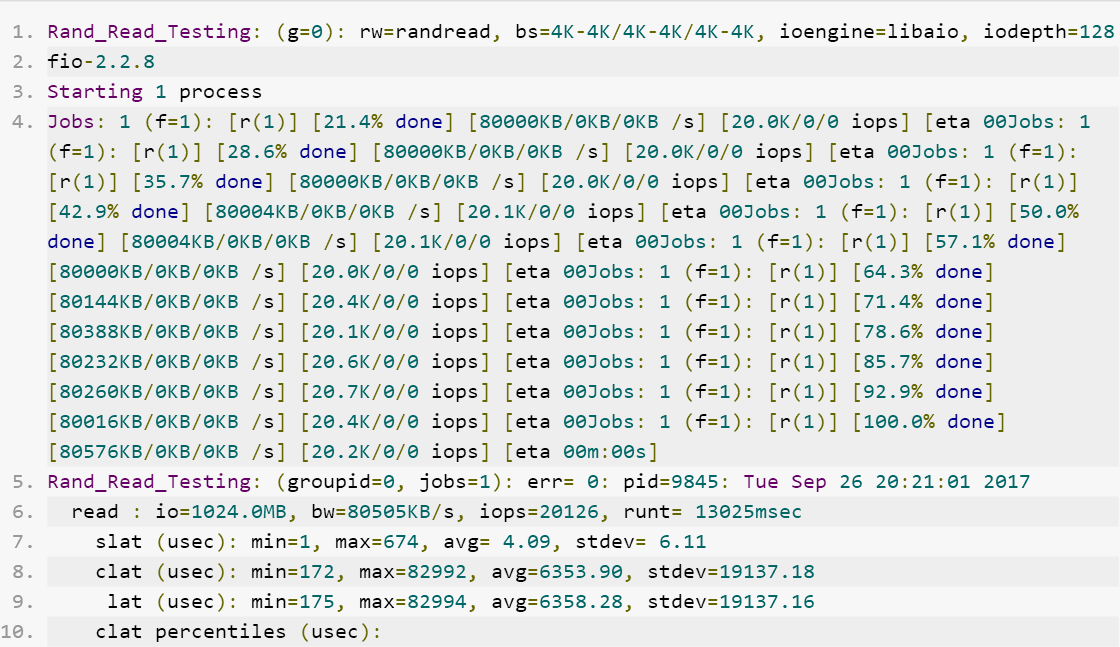Click the '92.9% done' progress text

(923, 392)
